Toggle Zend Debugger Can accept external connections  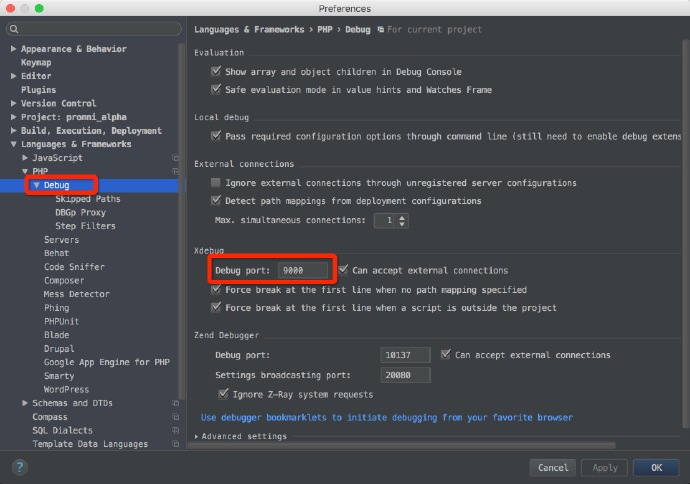(445, 354)
